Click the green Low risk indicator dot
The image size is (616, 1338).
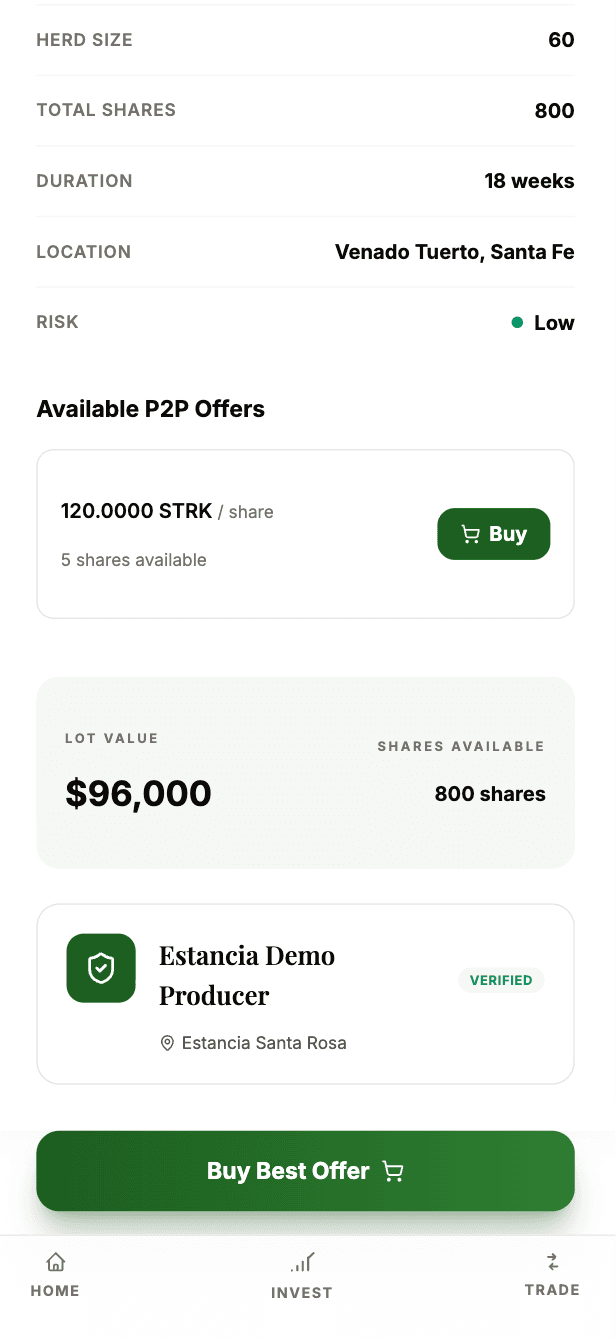pyautogui.click(x=516, y=323)
